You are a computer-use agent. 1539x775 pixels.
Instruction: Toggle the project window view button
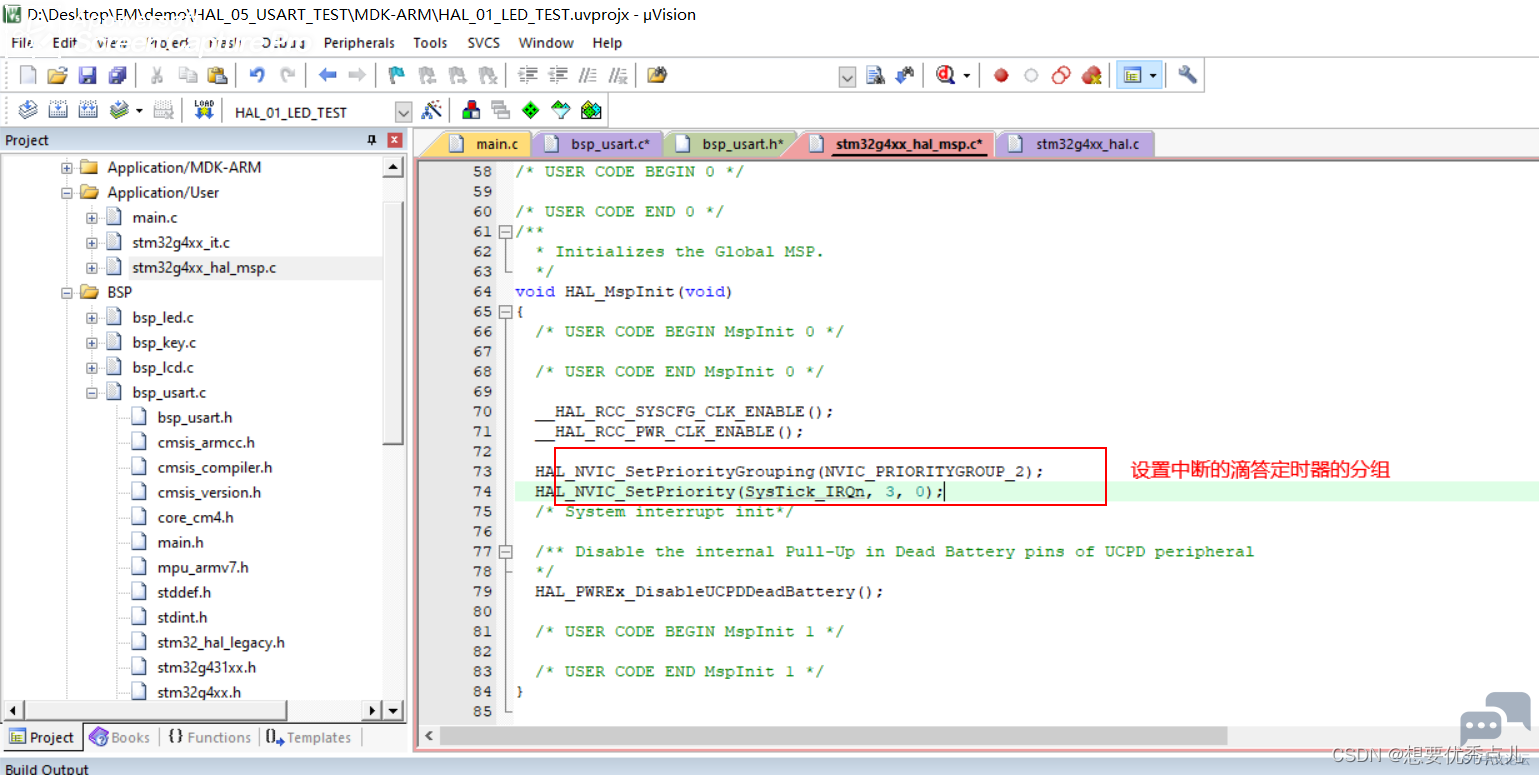pos(1132,75)
